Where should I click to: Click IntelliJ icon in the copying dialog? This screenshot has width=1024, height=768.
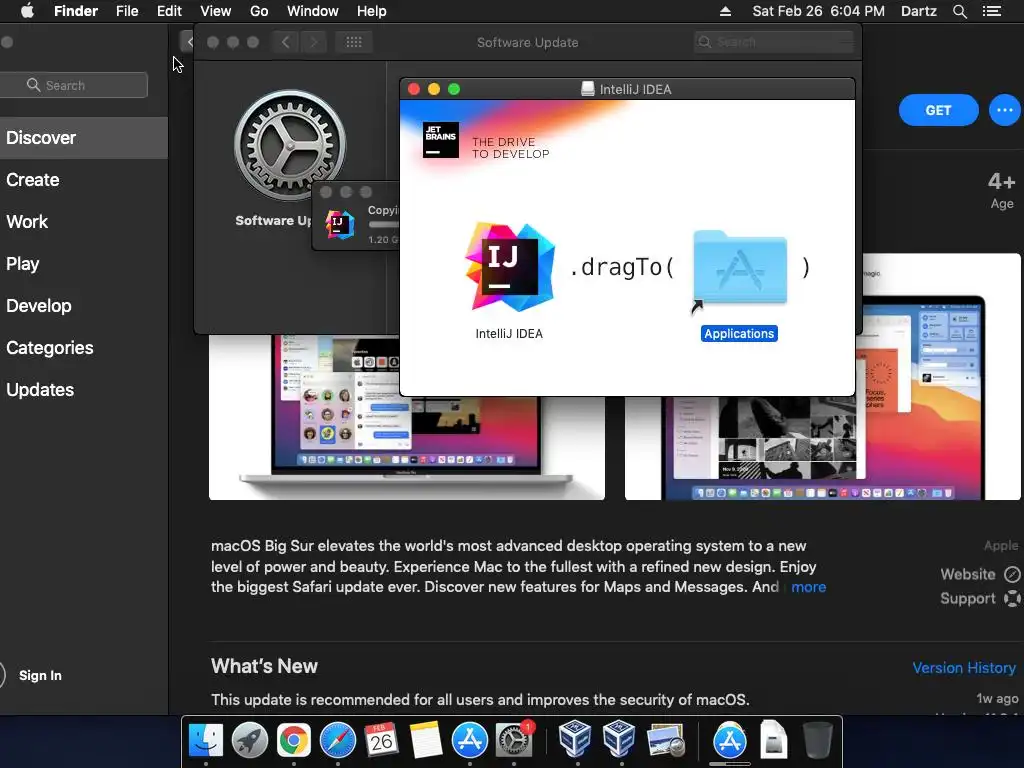coord(340,225)
